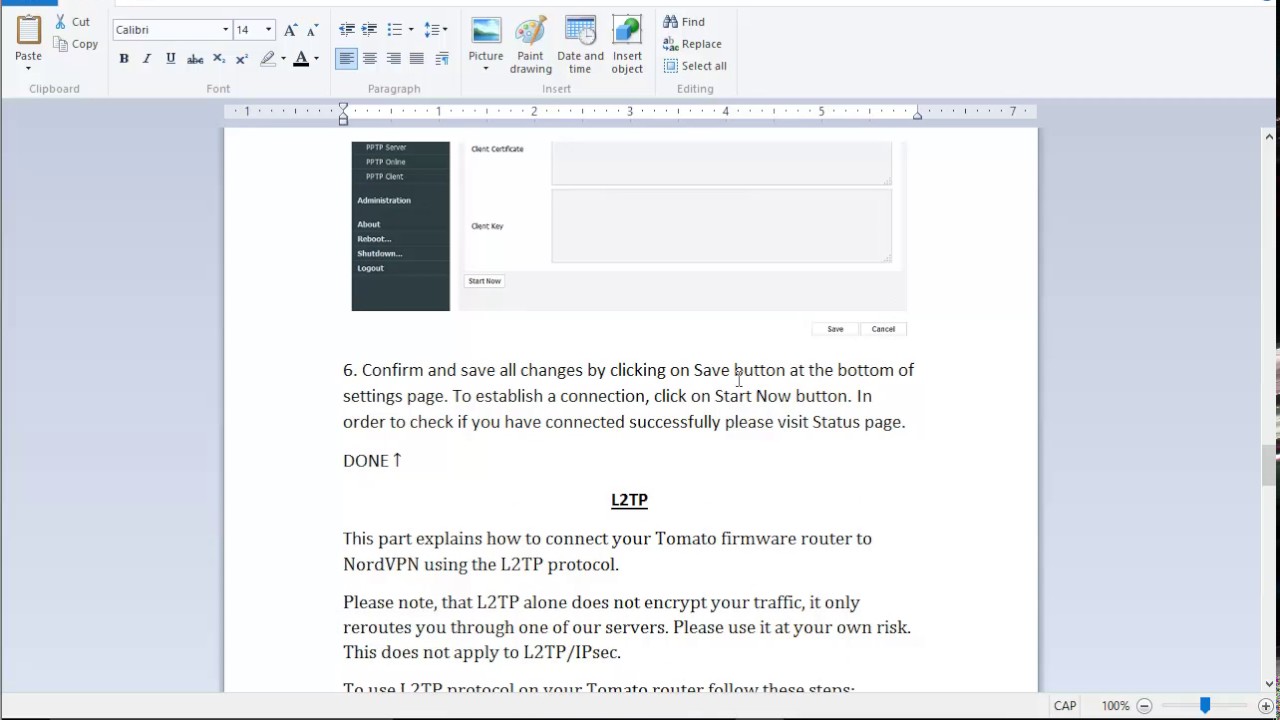
Task: Open the line spacing menu
Action: click(x=436, y=30)
